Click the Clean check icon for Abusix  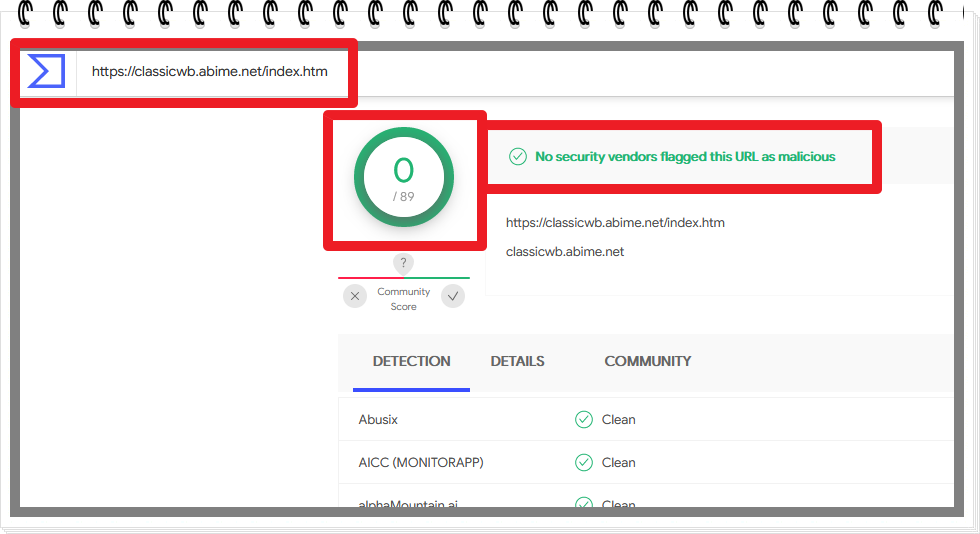[584, 419]
